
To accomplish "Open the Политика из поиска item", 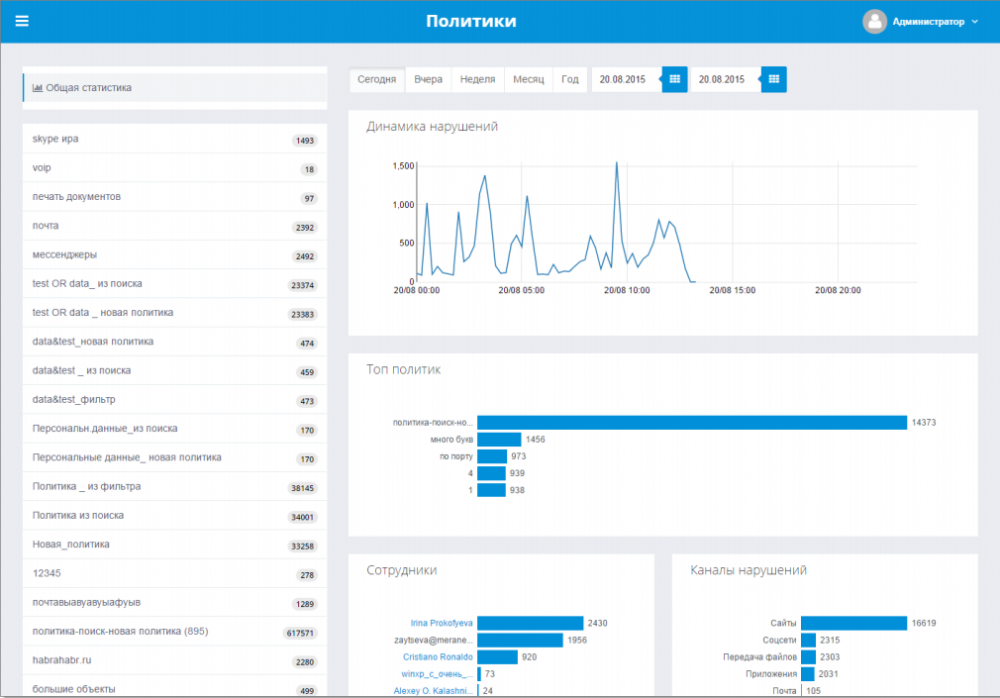I will coord(175,516).
